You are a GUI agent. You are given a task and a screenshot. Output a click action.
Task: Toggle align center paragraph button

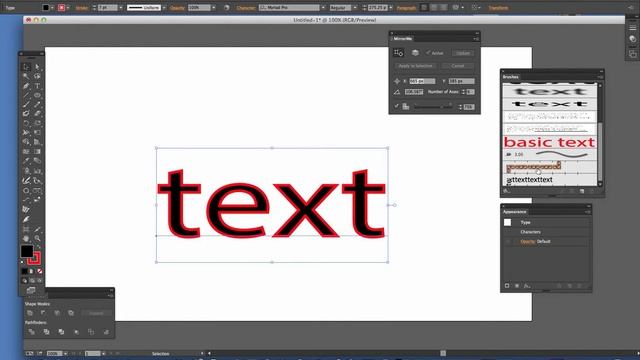(x=434, y=8)
